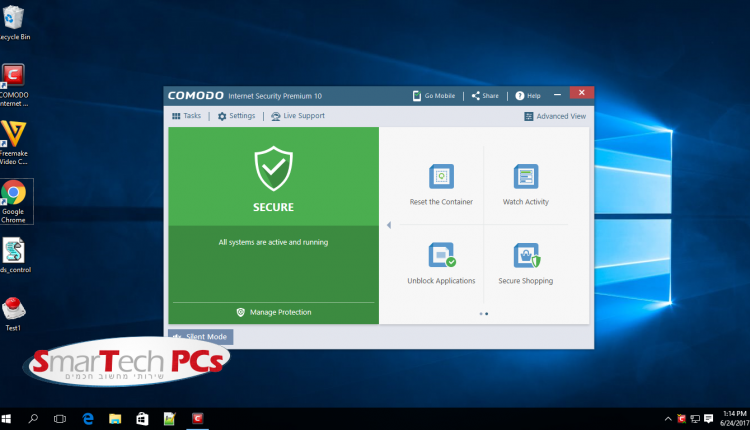Open File Explorer from the taskbar

pyautogui.click(x=115, y=419)
